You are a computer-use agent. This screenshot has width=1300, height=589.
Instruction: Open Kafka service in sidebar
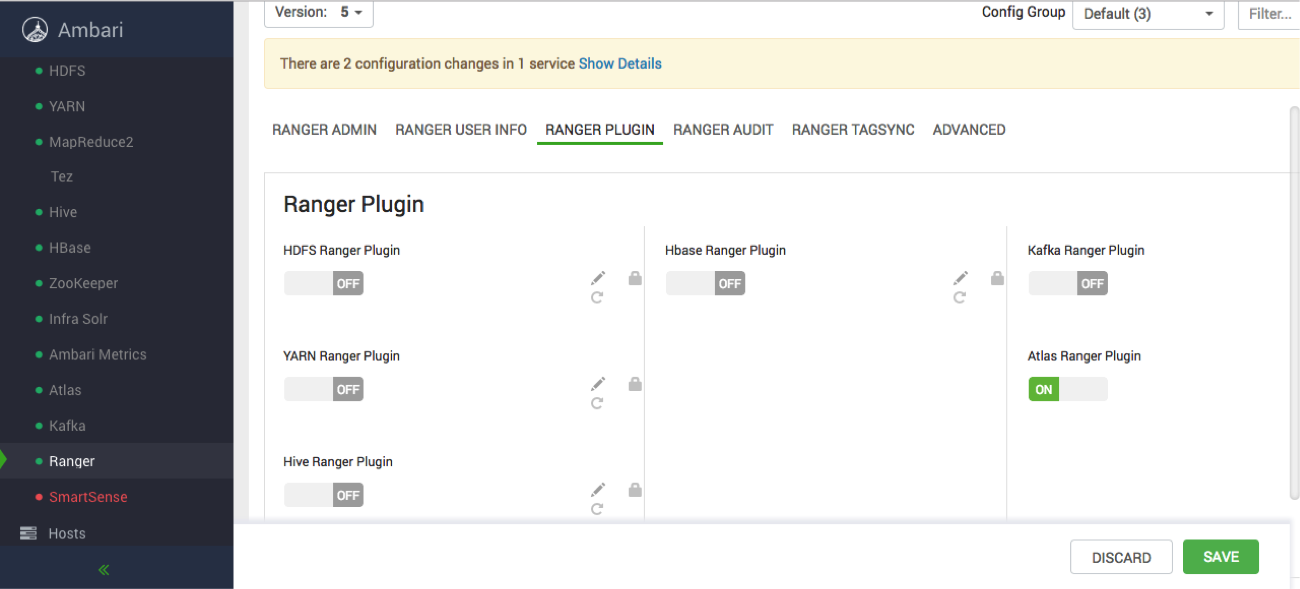click(x=67, y=425)
